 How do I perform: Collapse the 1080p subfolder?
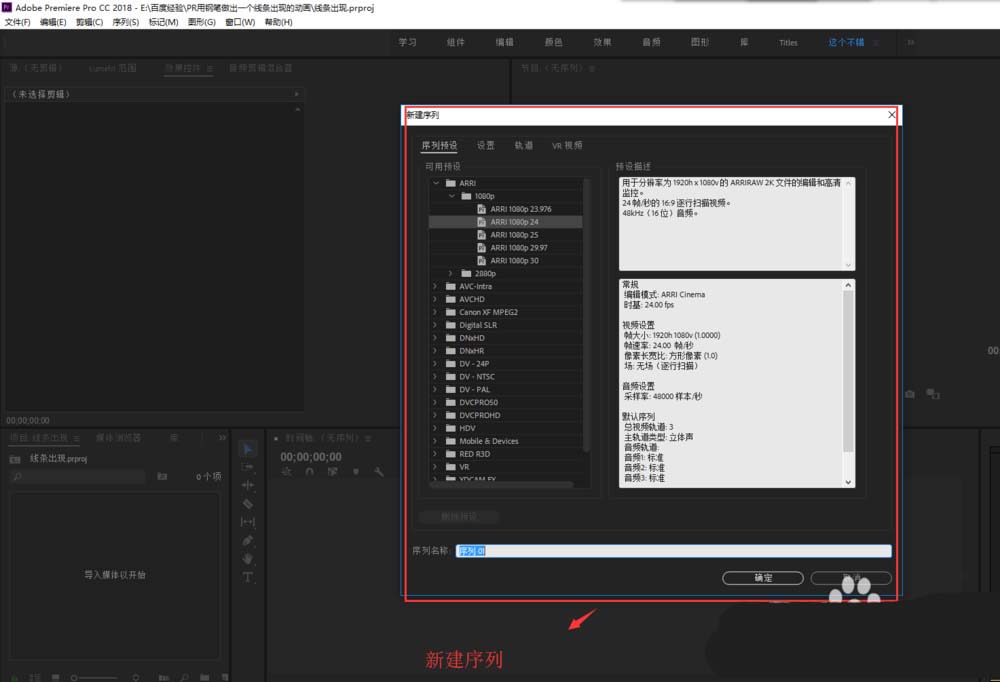(452, 196)
